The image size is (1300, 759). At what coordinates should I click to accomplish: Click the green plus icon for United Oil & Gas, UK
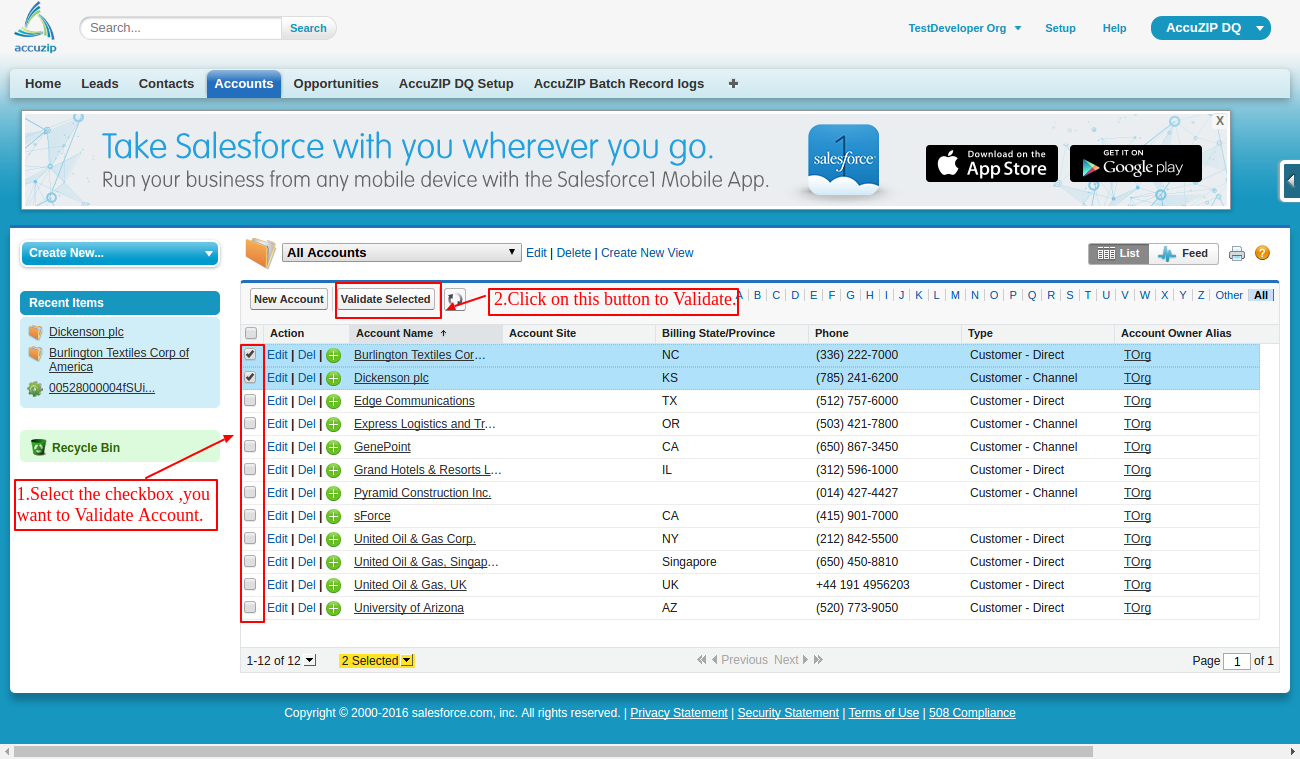coord(334,585)
